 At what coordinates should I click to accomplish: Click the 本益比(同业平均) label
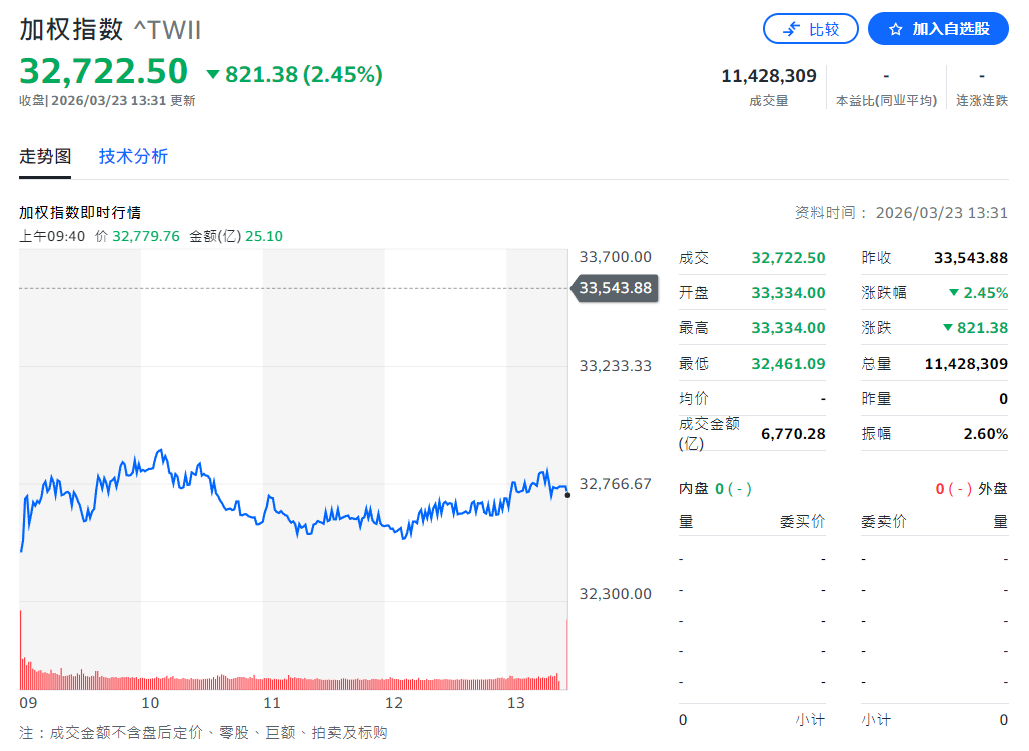pyautogui.click(x=886, y=101)
